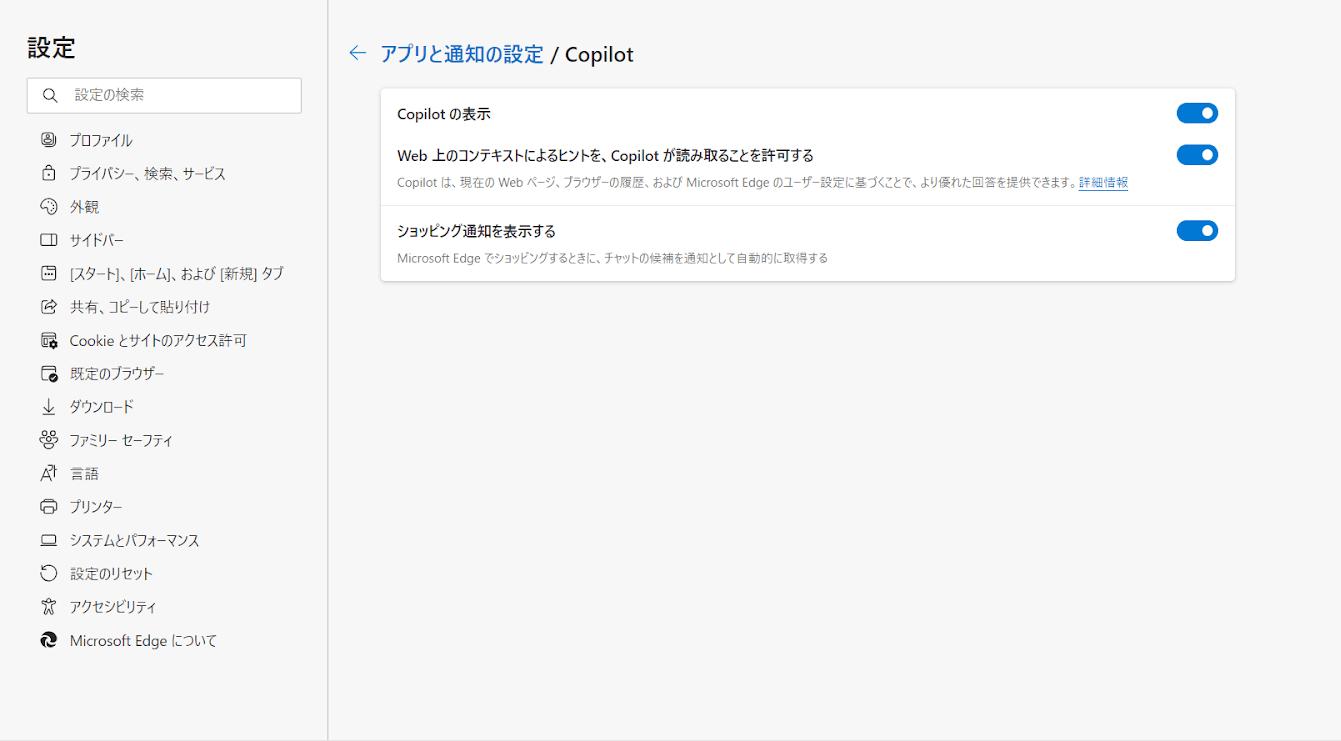
Task: Click the 外観 (Appearance) paint icon
Action: (49, 206)
